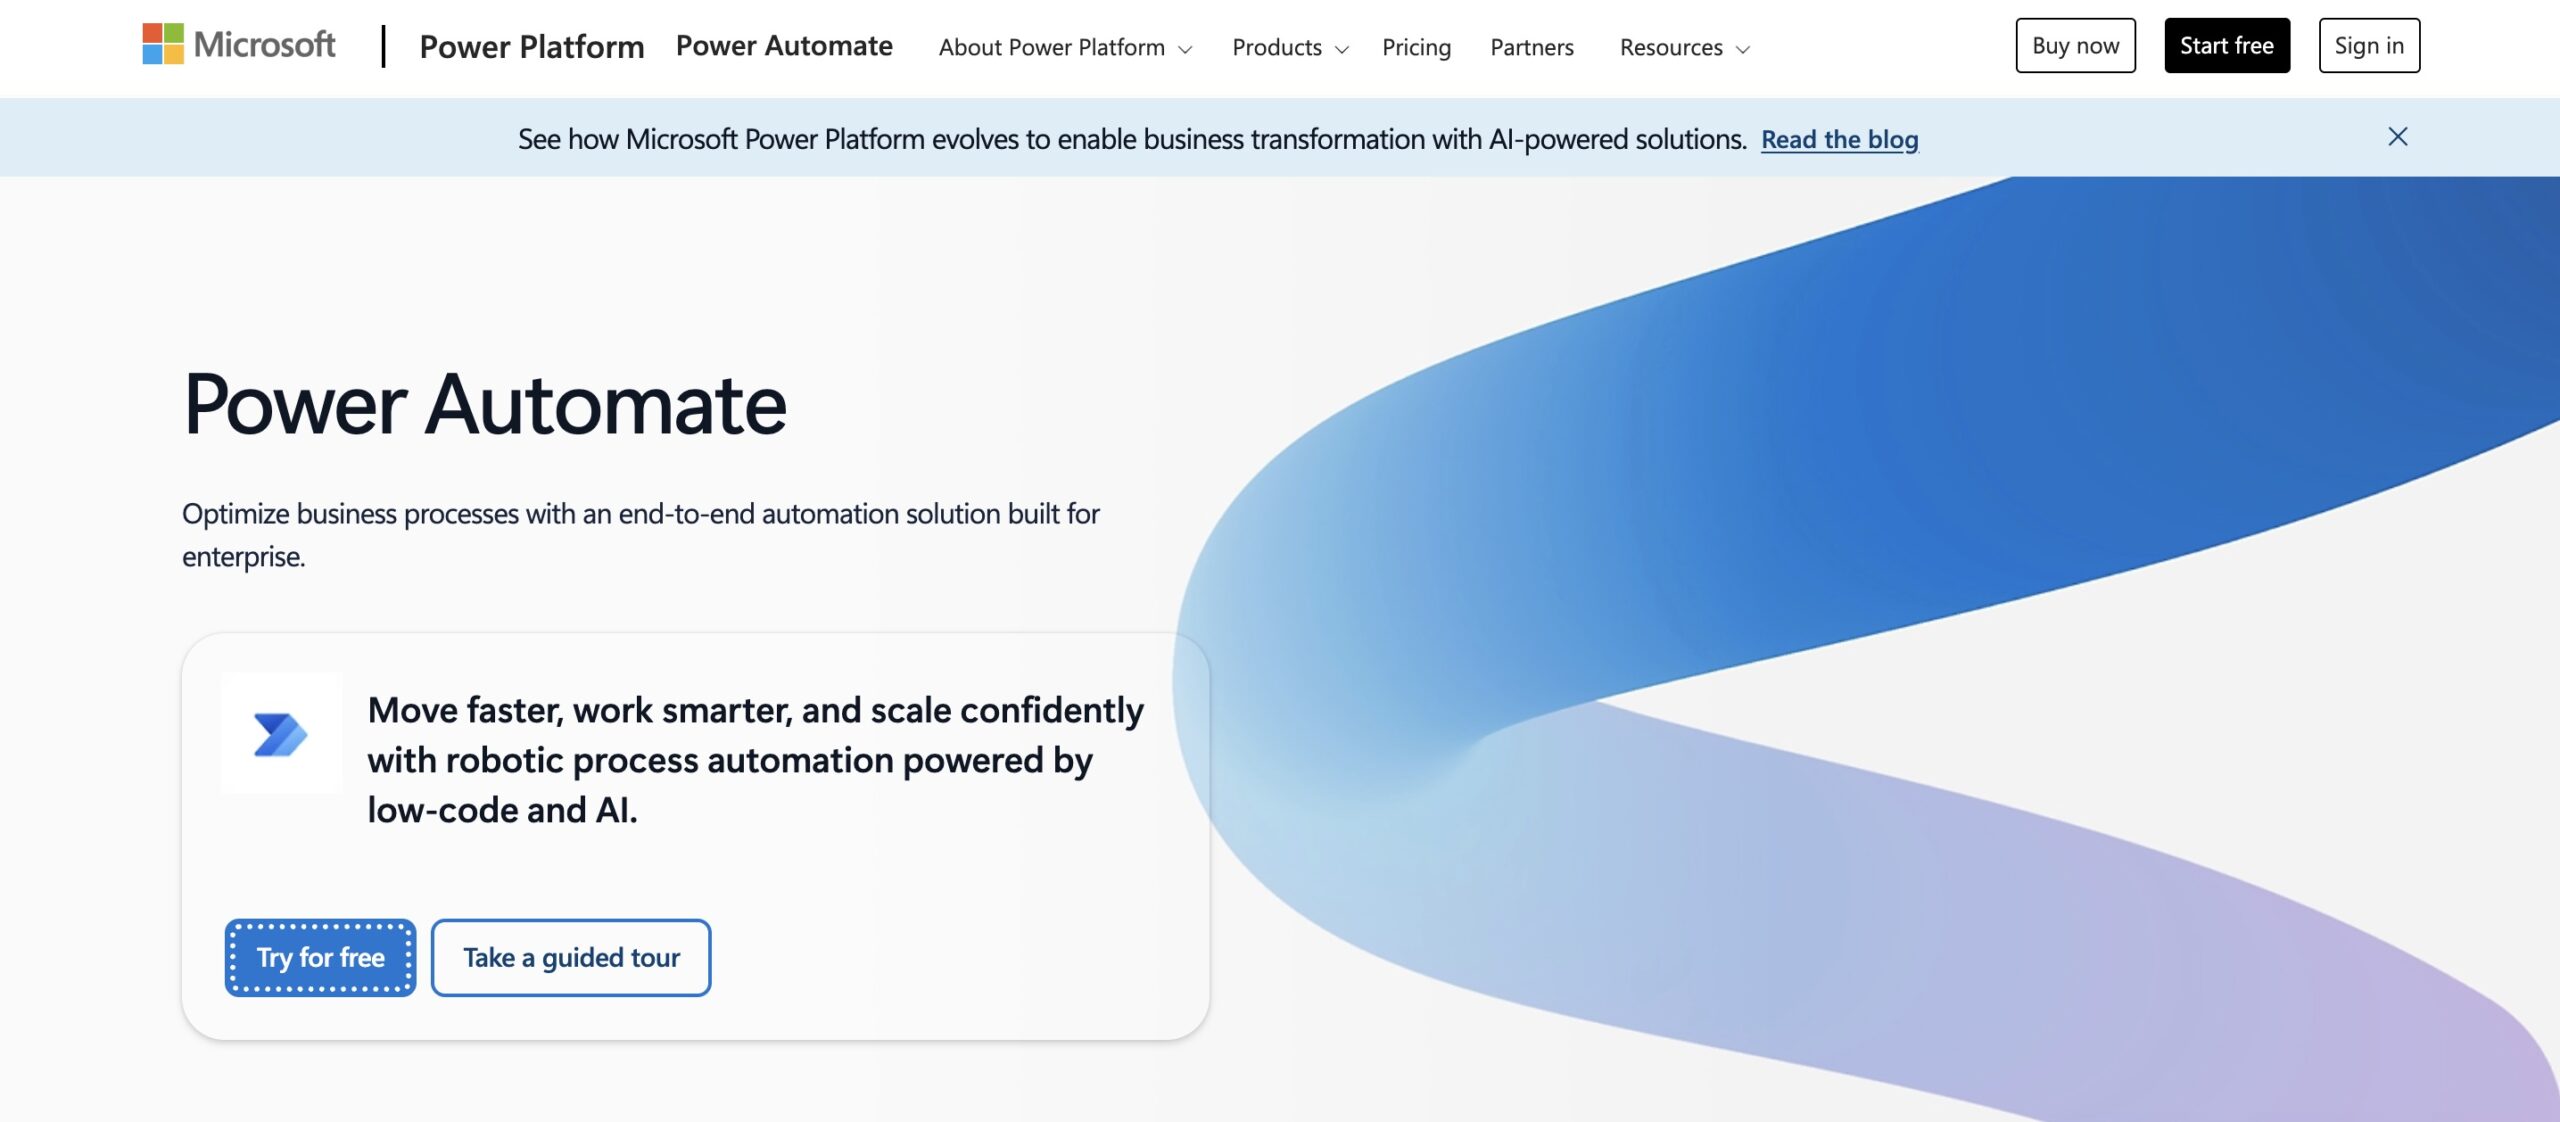Image resolution: width=2560 pixels, height=1122 pixels.
Task: Click the Buy now button
Action: (2075, 45)
